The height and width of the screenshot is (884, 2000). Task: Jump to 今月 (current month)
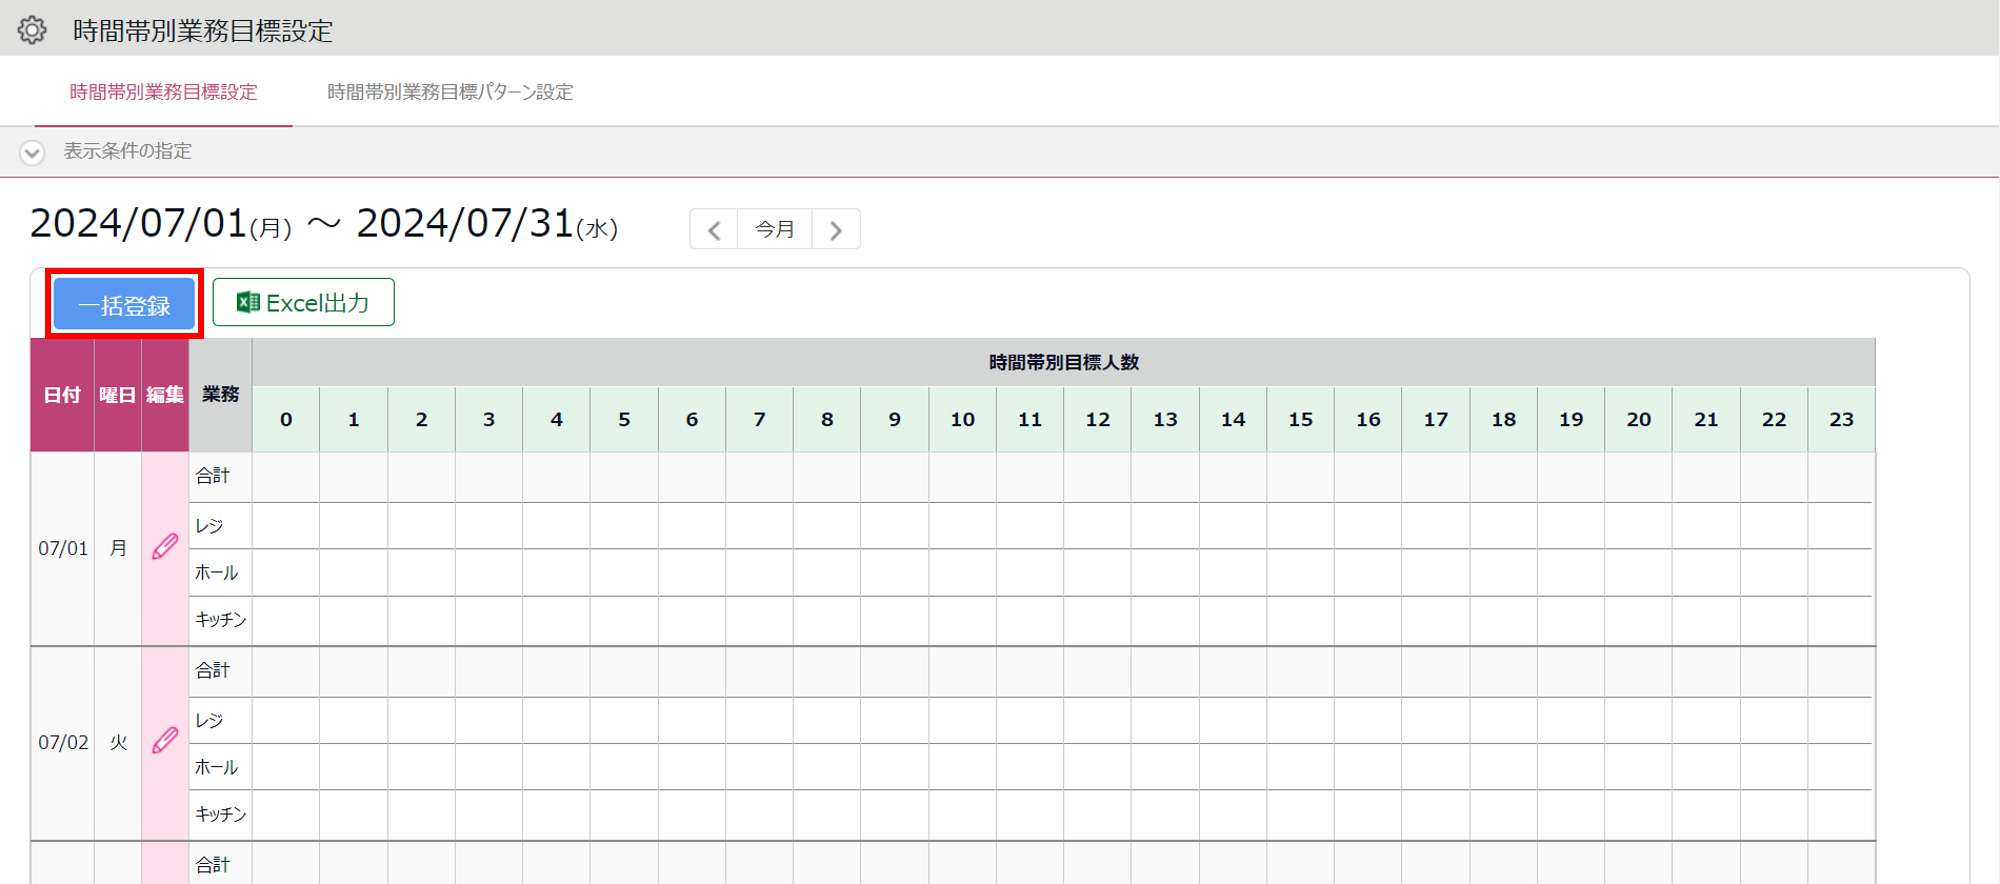[x=775, y=230]
